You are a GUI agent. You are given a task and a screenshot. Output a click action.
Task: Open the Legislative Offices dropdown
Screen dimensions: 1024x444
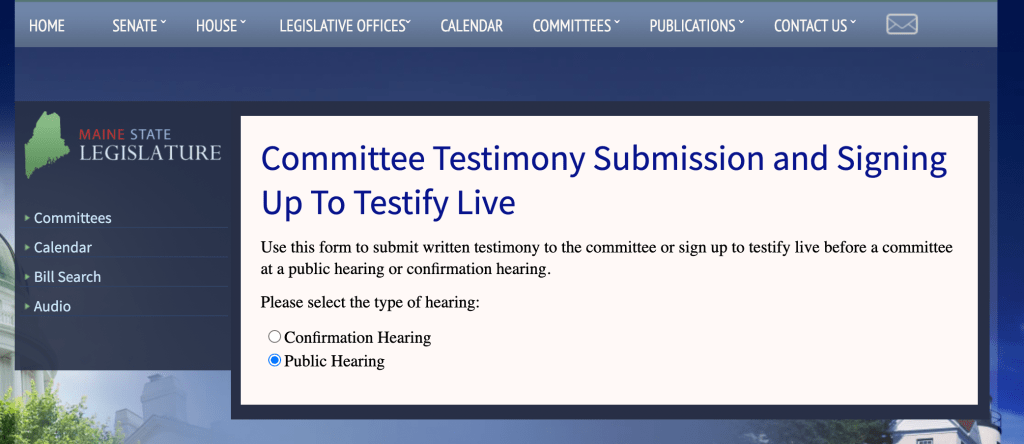point(345,26)
